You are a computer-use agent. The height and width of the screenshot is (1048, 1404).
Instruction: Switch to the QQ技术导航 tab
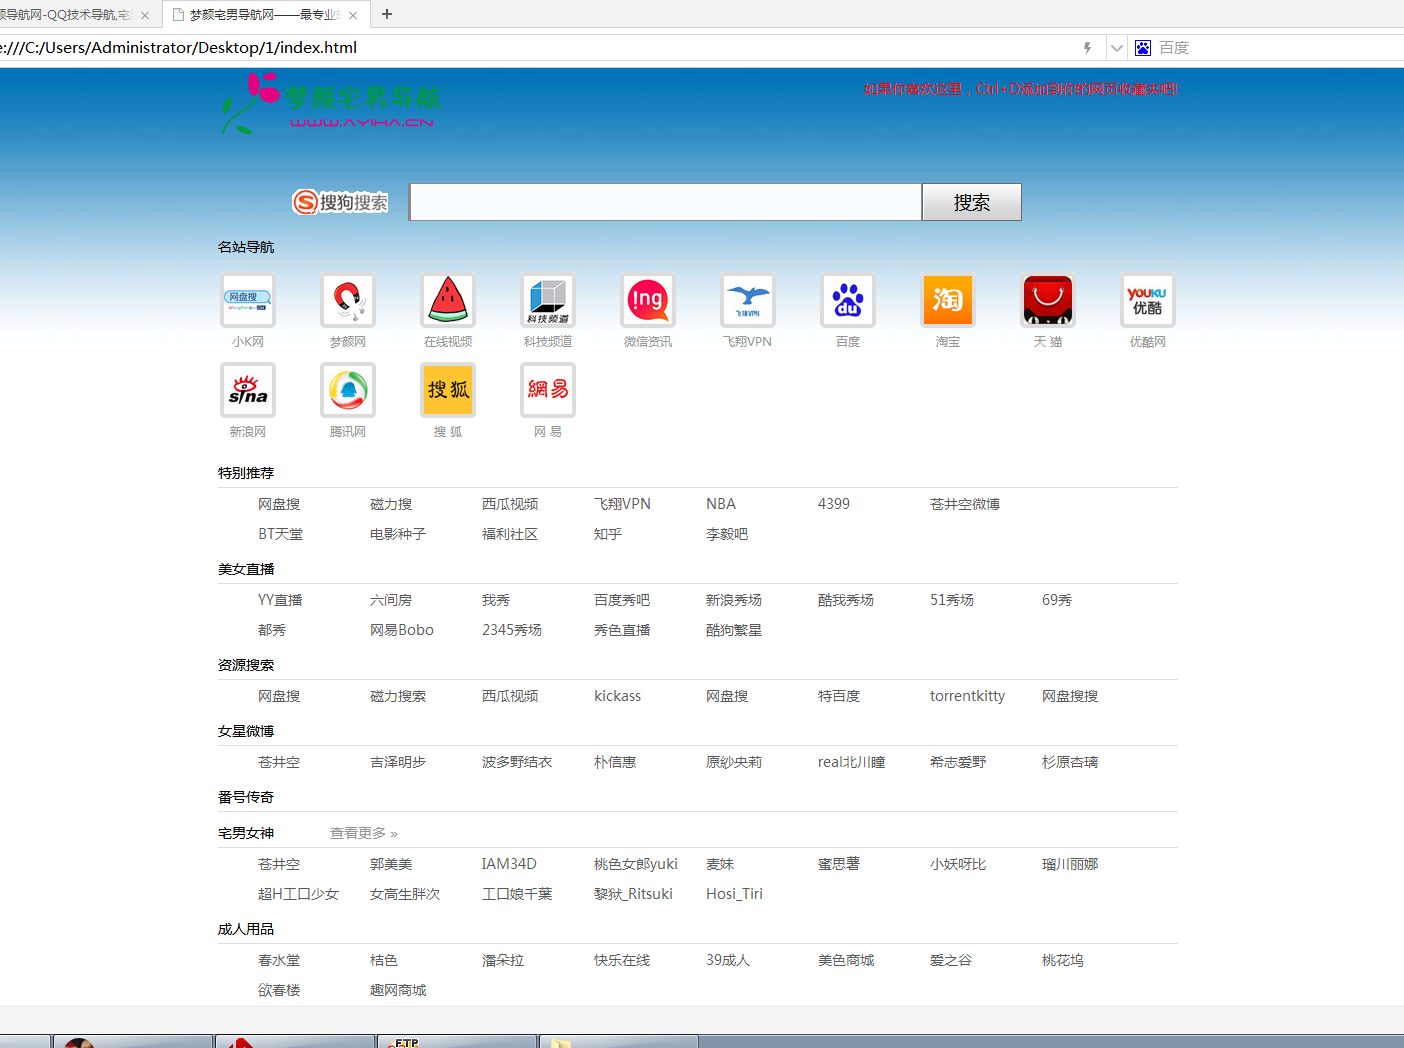(x=66, y=15)
